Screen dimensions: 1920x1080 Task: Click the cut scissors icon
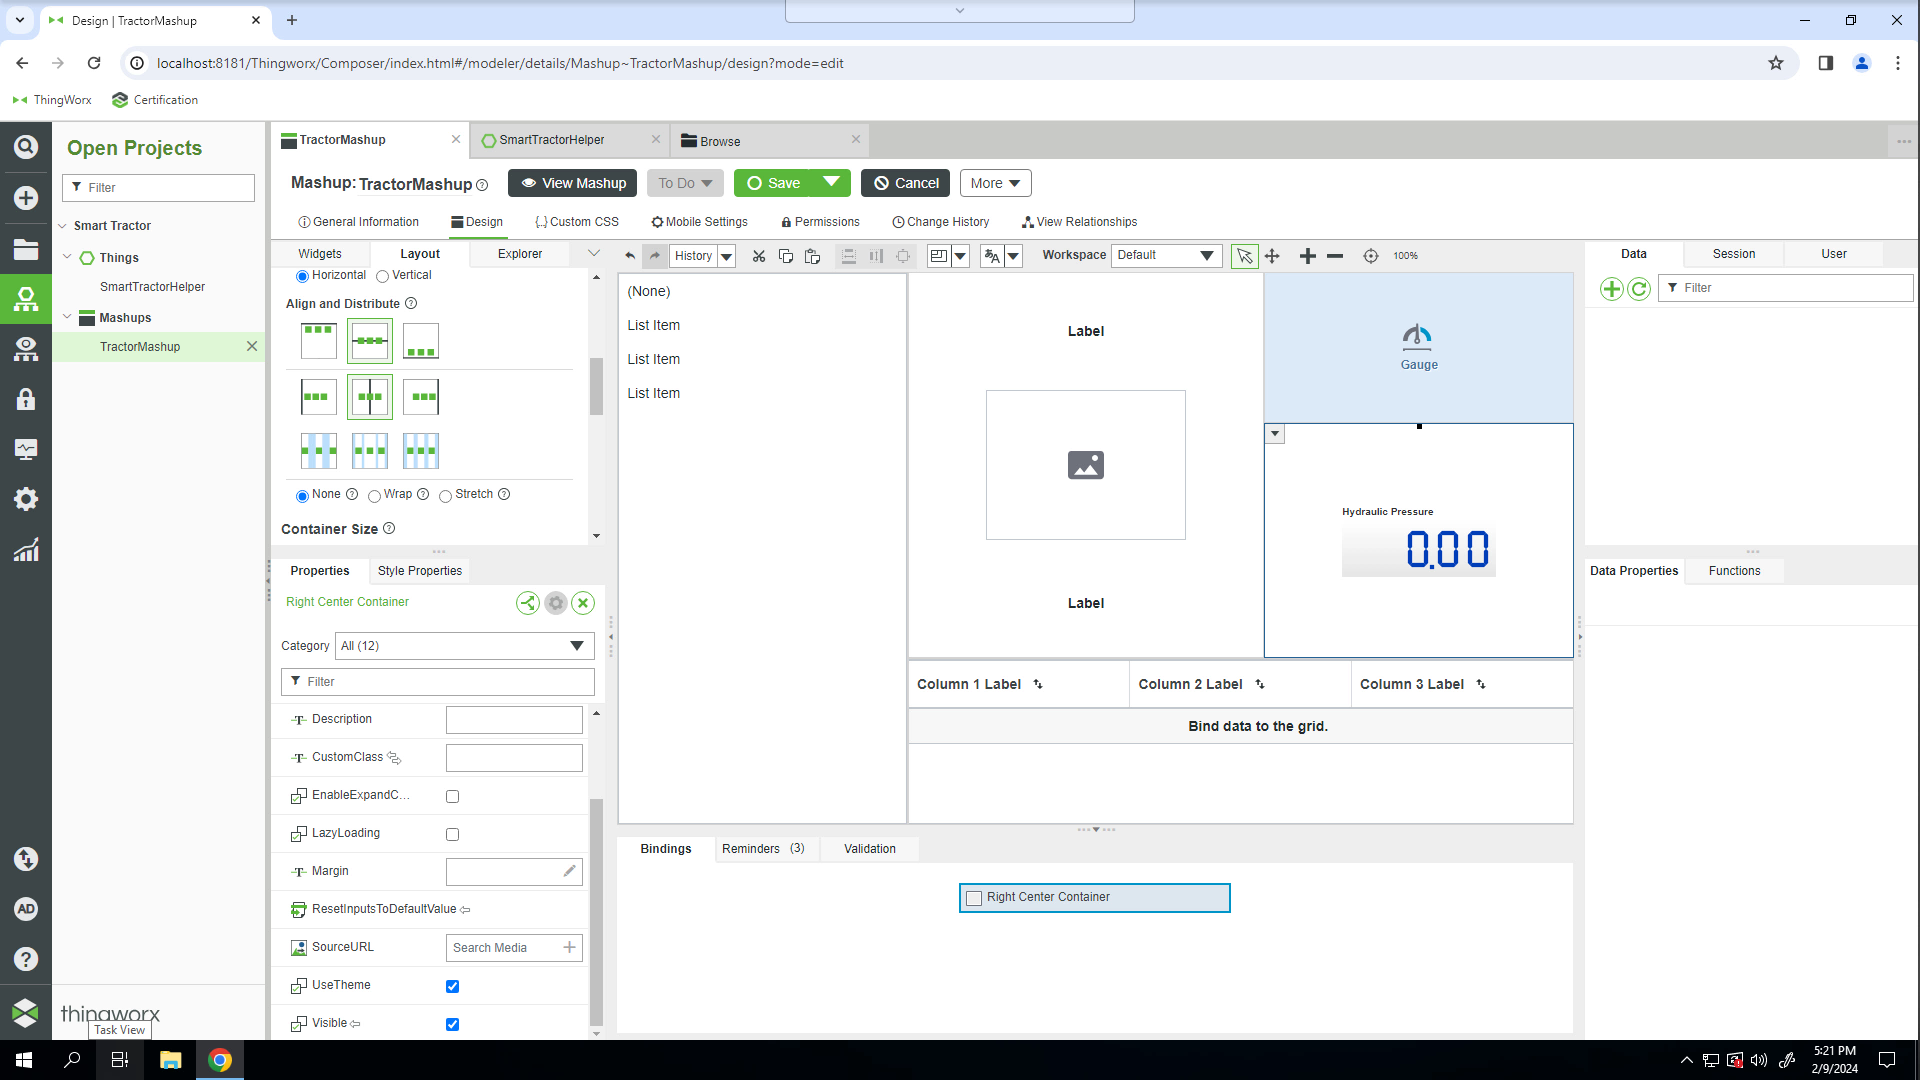(759, 256)
